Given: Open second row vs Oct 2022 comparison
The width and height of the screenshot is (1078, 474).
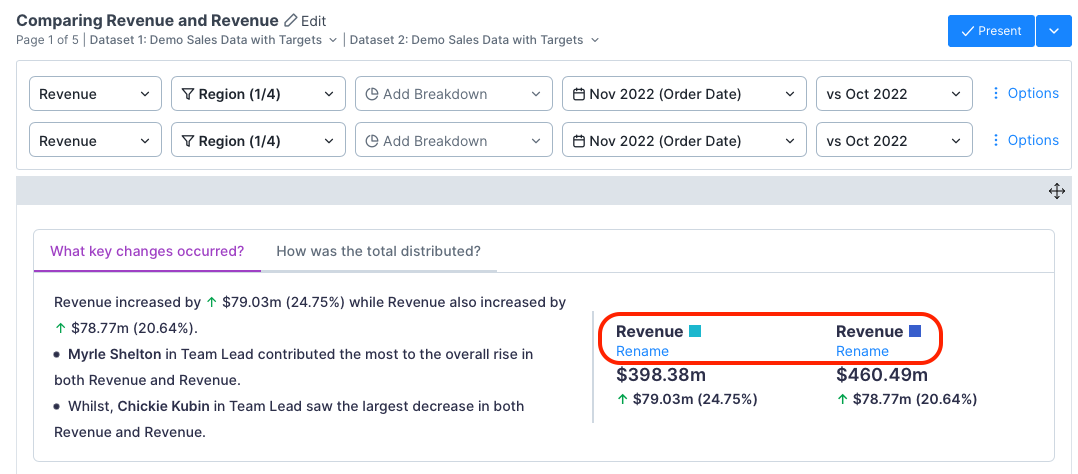Looking at the screenshot, I should 894,141.
